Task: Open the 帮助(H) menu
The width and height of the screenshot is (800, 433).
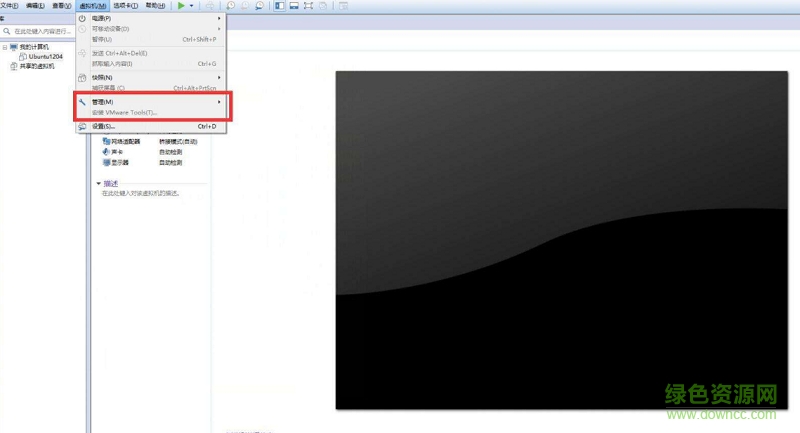Action: (x=155, y=6)
